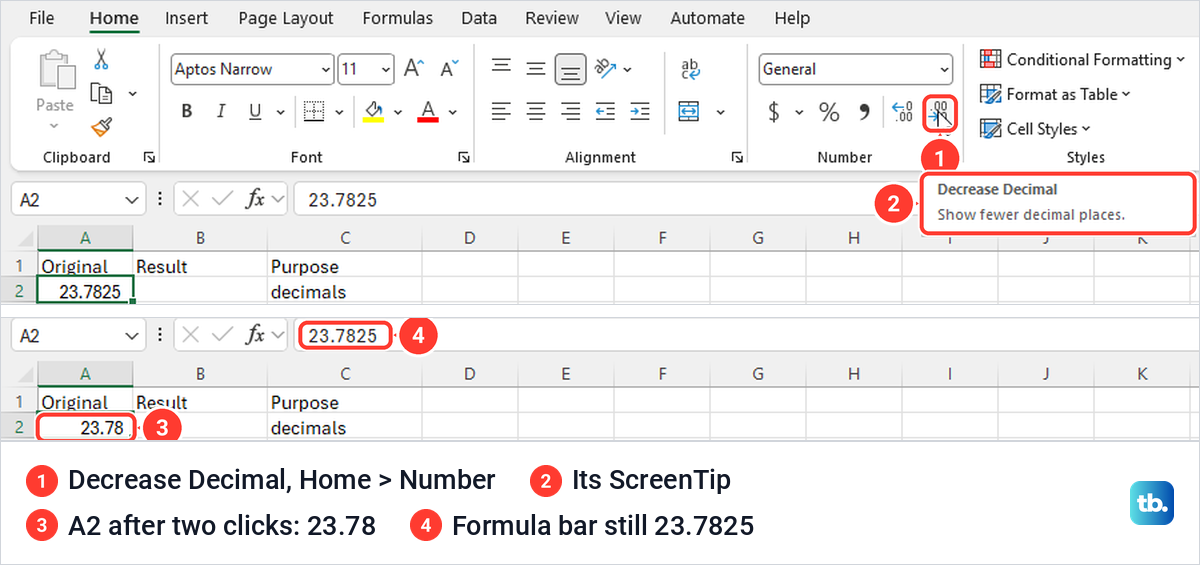Click Increase Indent icon
The image size is (1200, 565).
coord(639,111)
